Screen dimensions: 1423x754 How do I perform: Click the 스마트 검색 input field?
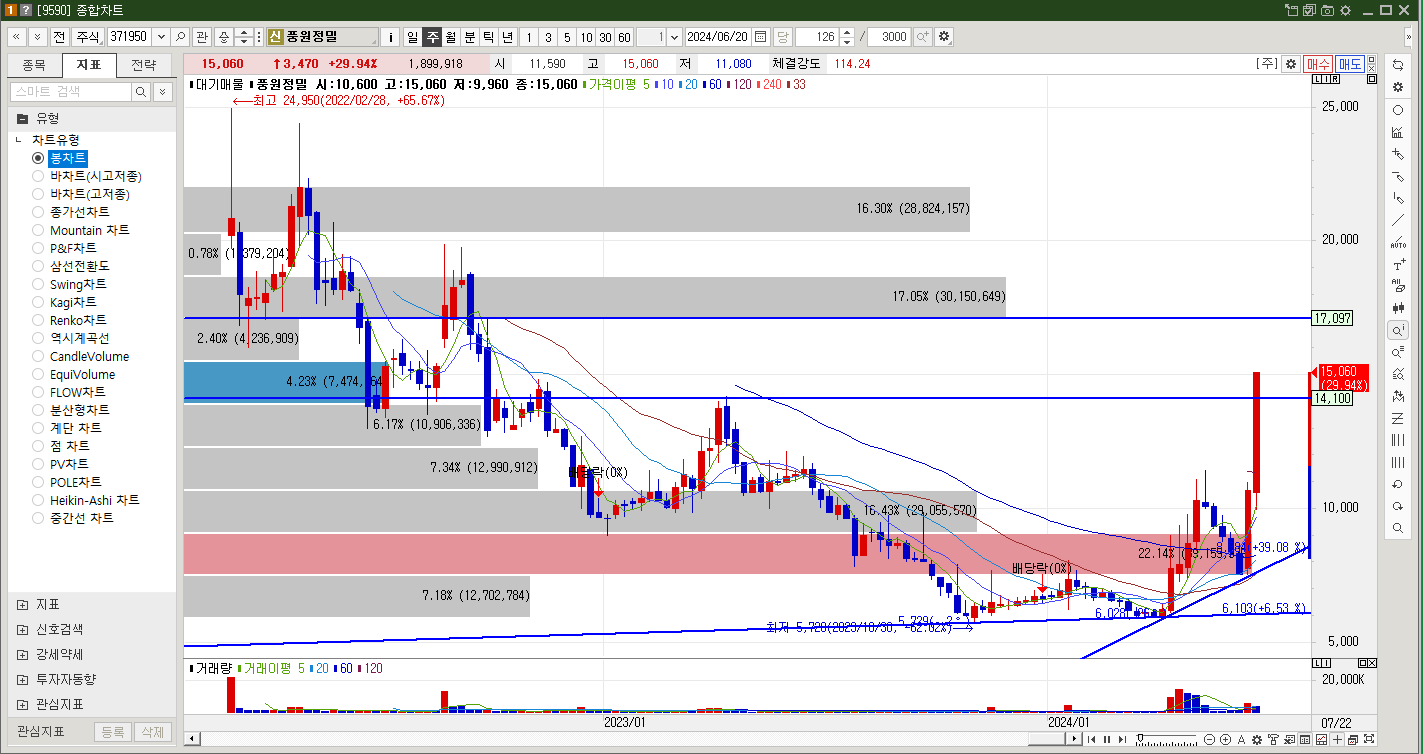71,91
